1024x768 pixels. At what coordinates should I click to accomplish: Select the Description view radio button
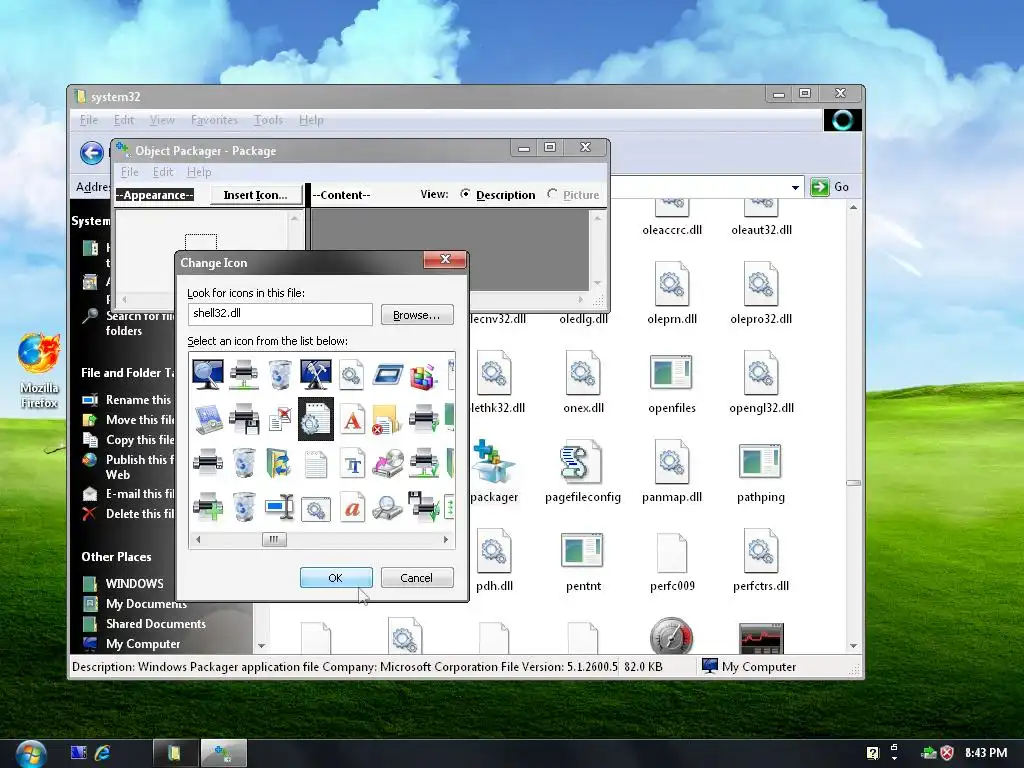(465, 194)
